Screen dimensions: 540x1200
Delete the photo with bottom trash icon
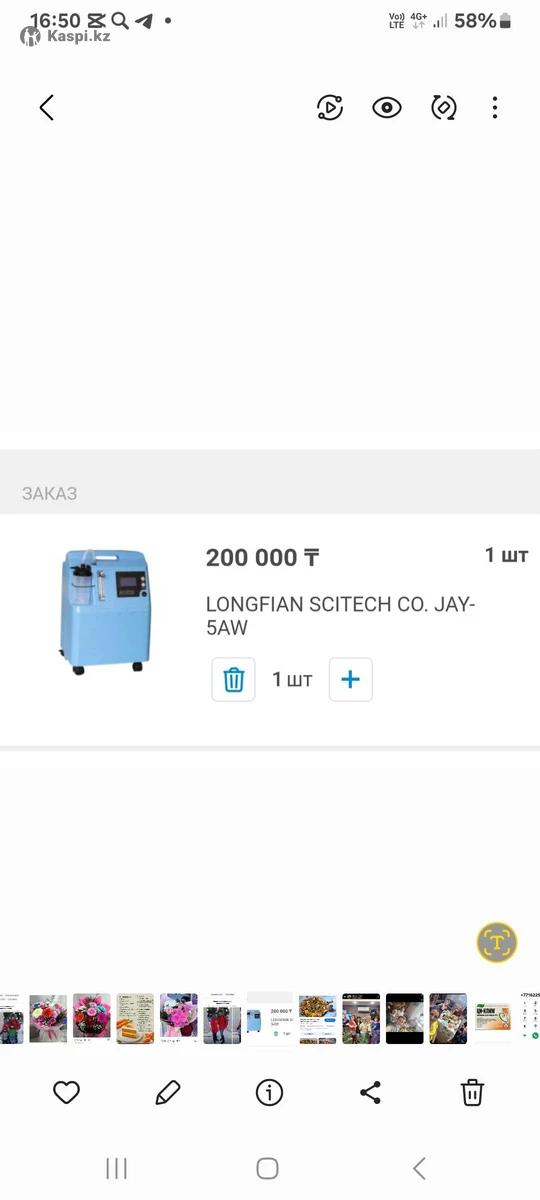(x=472, y=1093)
